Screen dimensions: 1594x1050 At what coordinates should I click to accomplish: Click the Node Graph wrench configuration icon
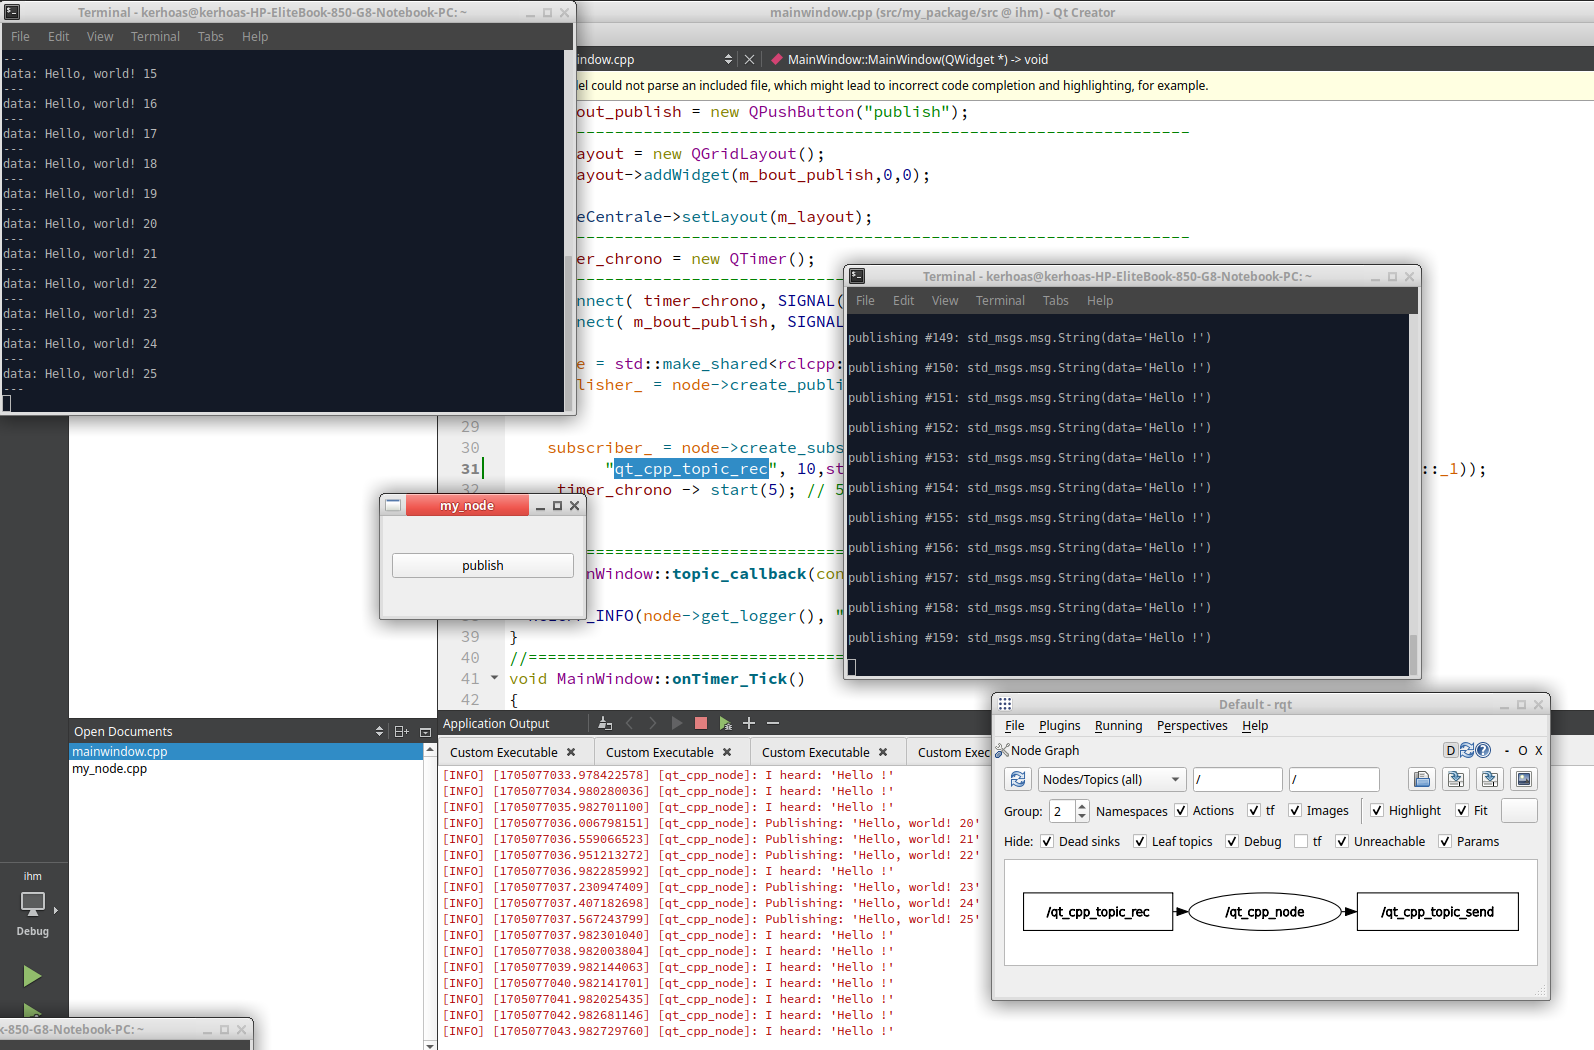tap(1002, 750)
